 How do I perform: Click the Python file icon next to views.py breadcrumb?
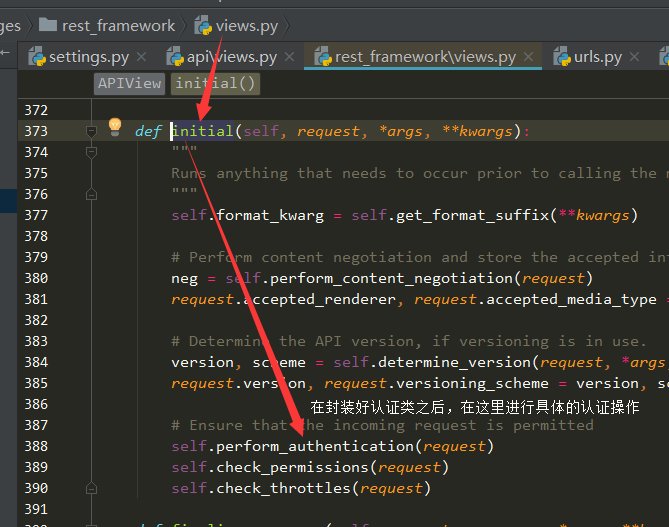(203, 25)
